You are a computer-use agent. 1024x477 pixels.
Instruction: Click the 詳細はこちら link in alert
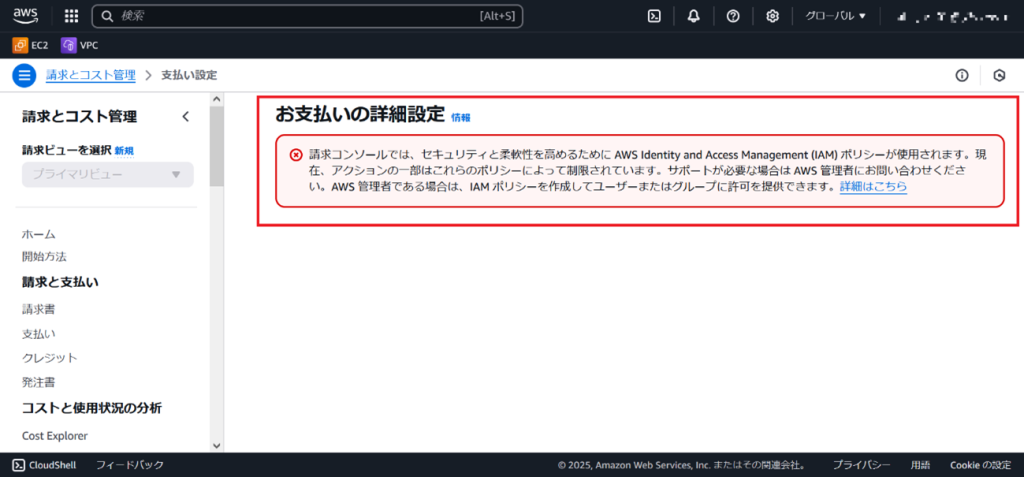click(873, 187)
